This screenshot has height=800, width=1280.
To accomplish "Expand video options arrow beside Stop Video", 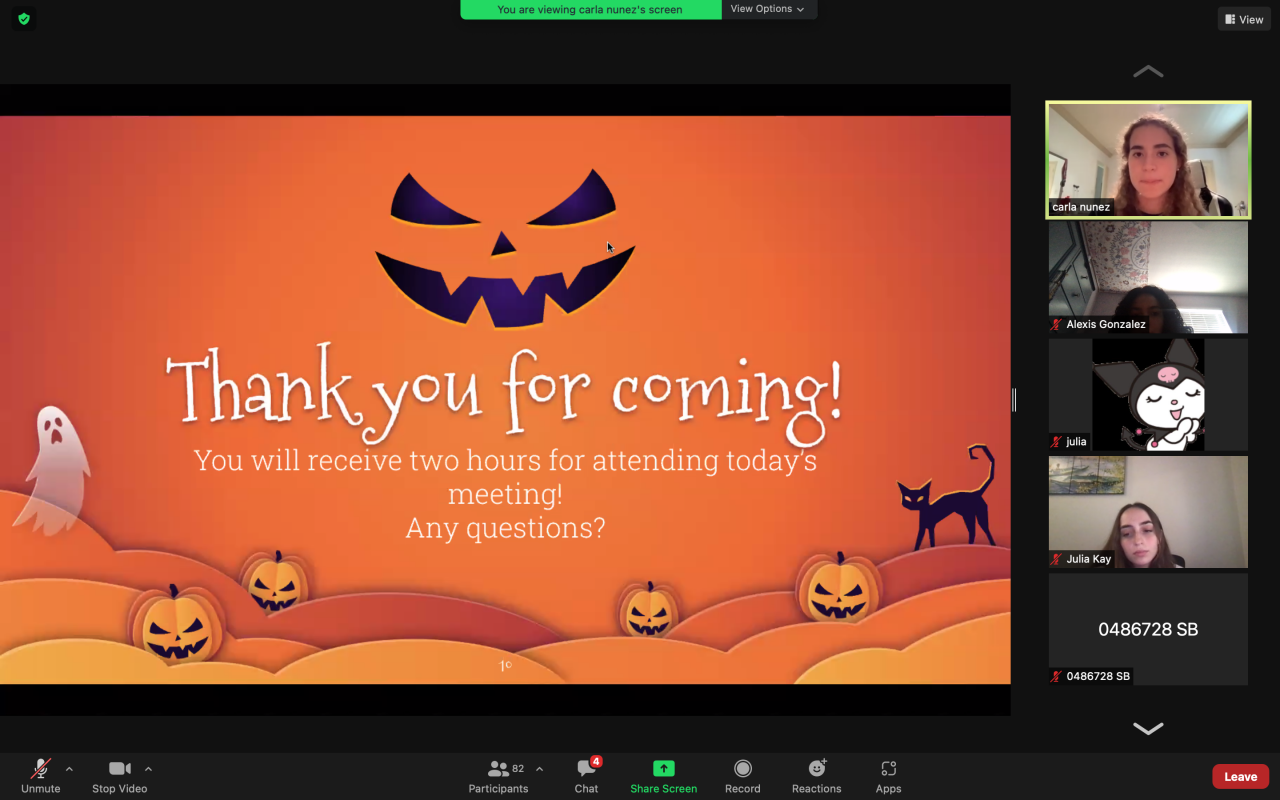I will (148, 769).
